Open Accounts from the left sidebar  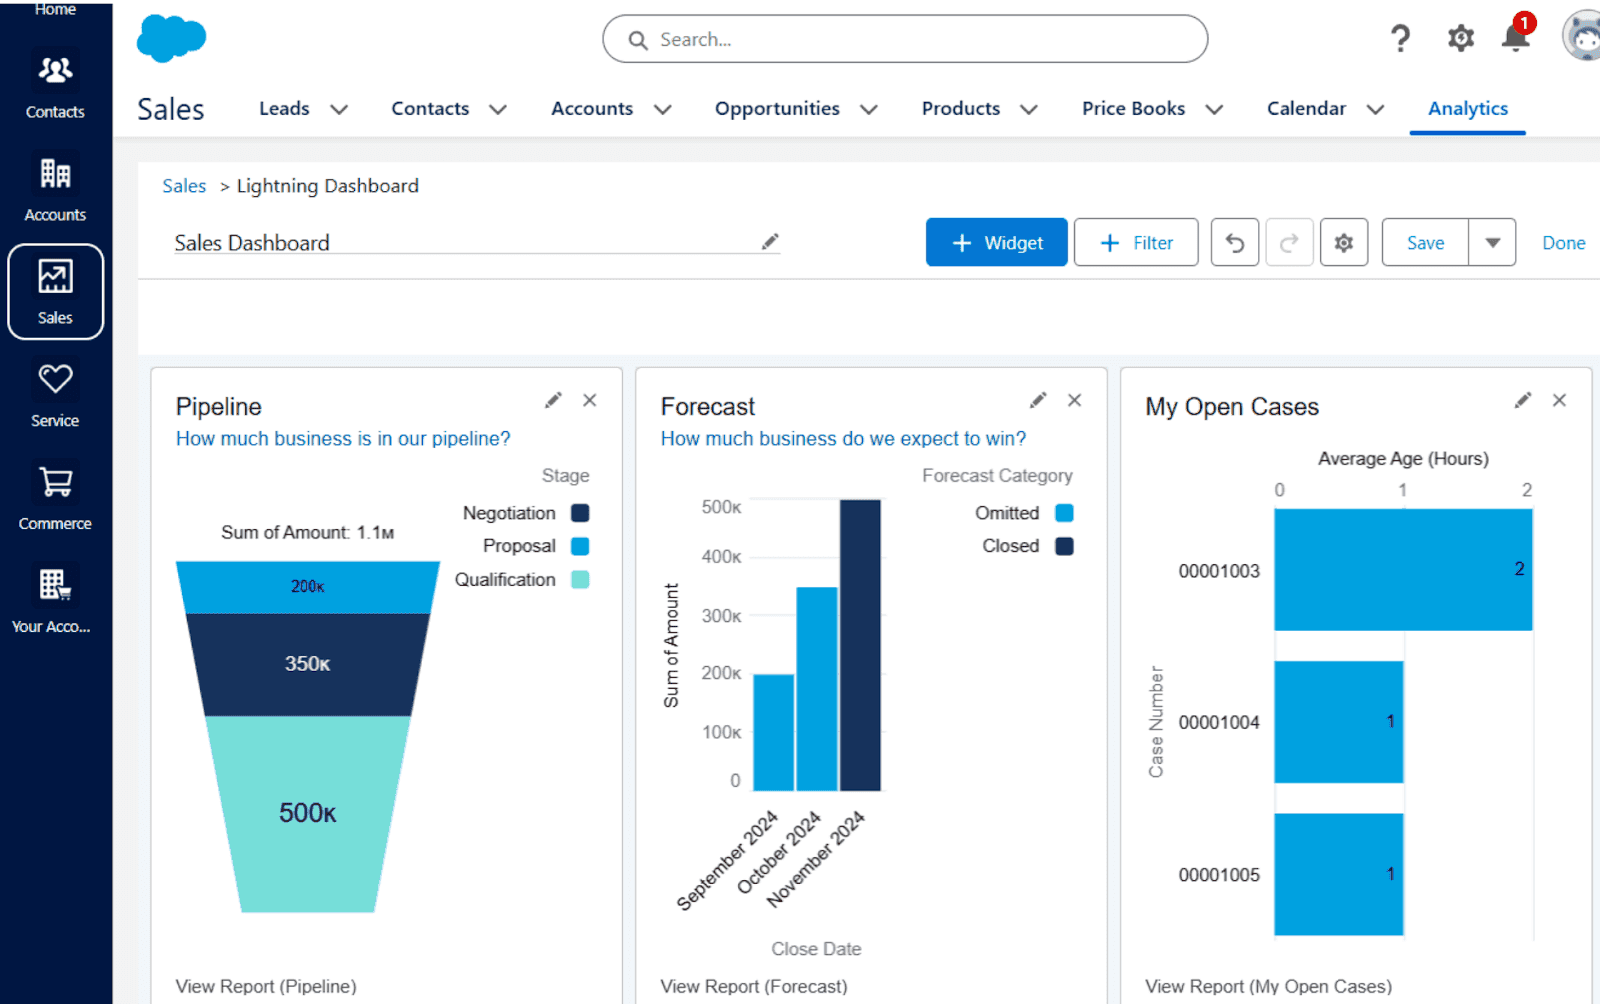pos(55,188)
